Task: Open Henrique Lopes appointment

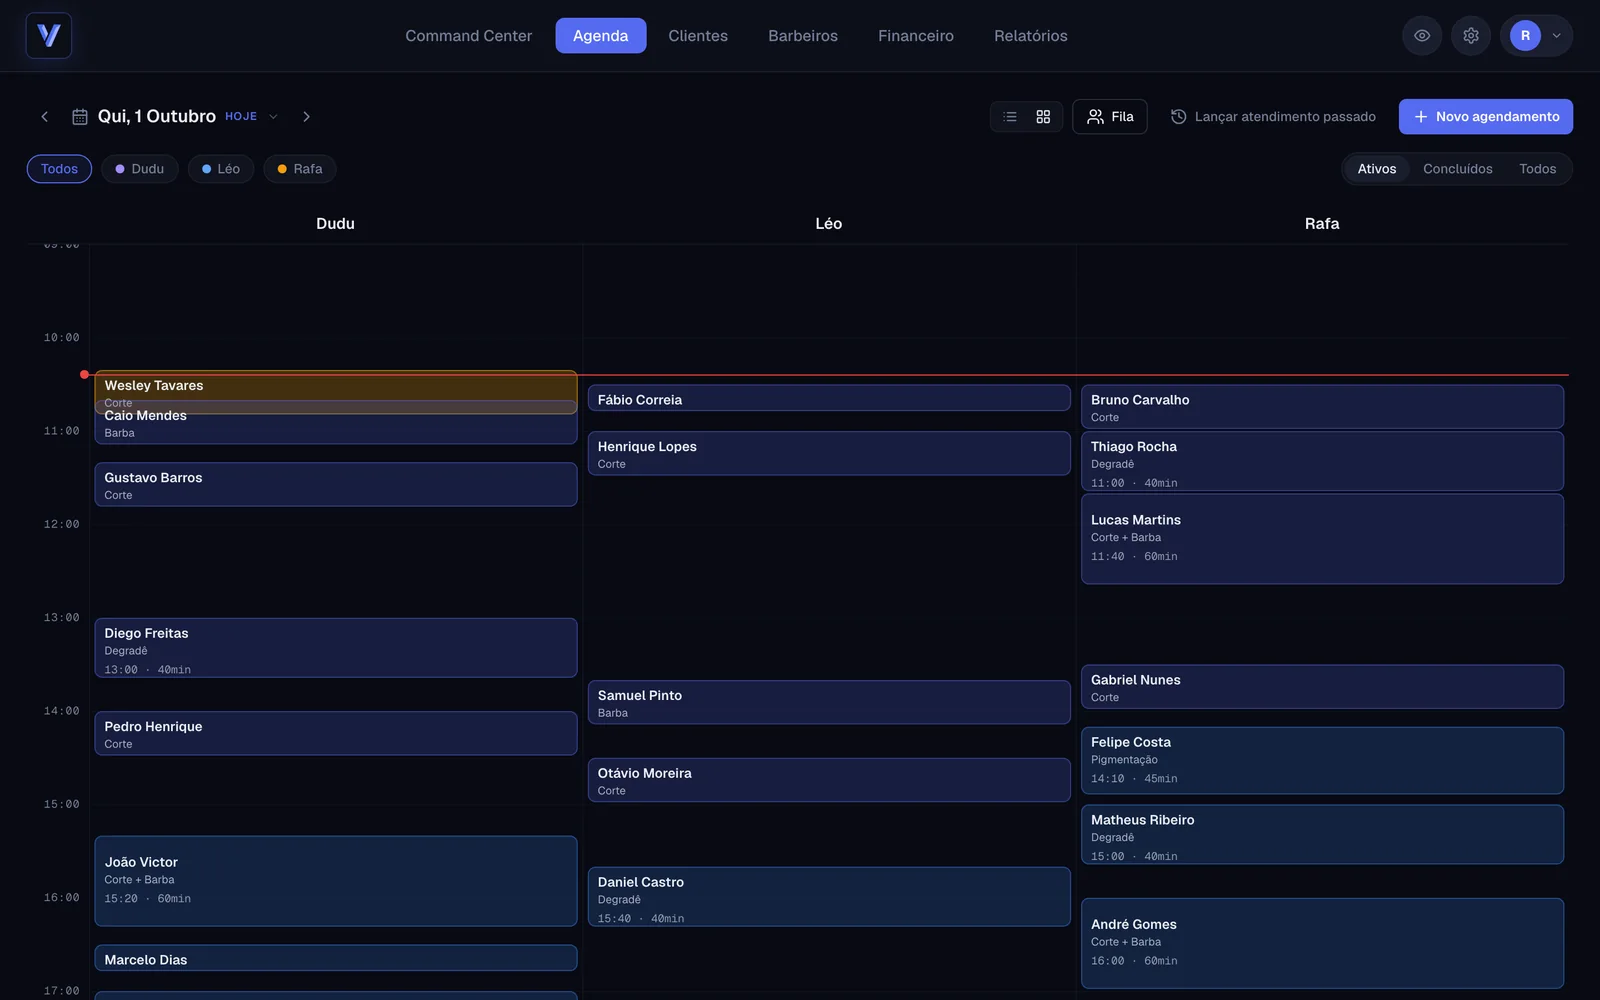Action: point(829,454)
